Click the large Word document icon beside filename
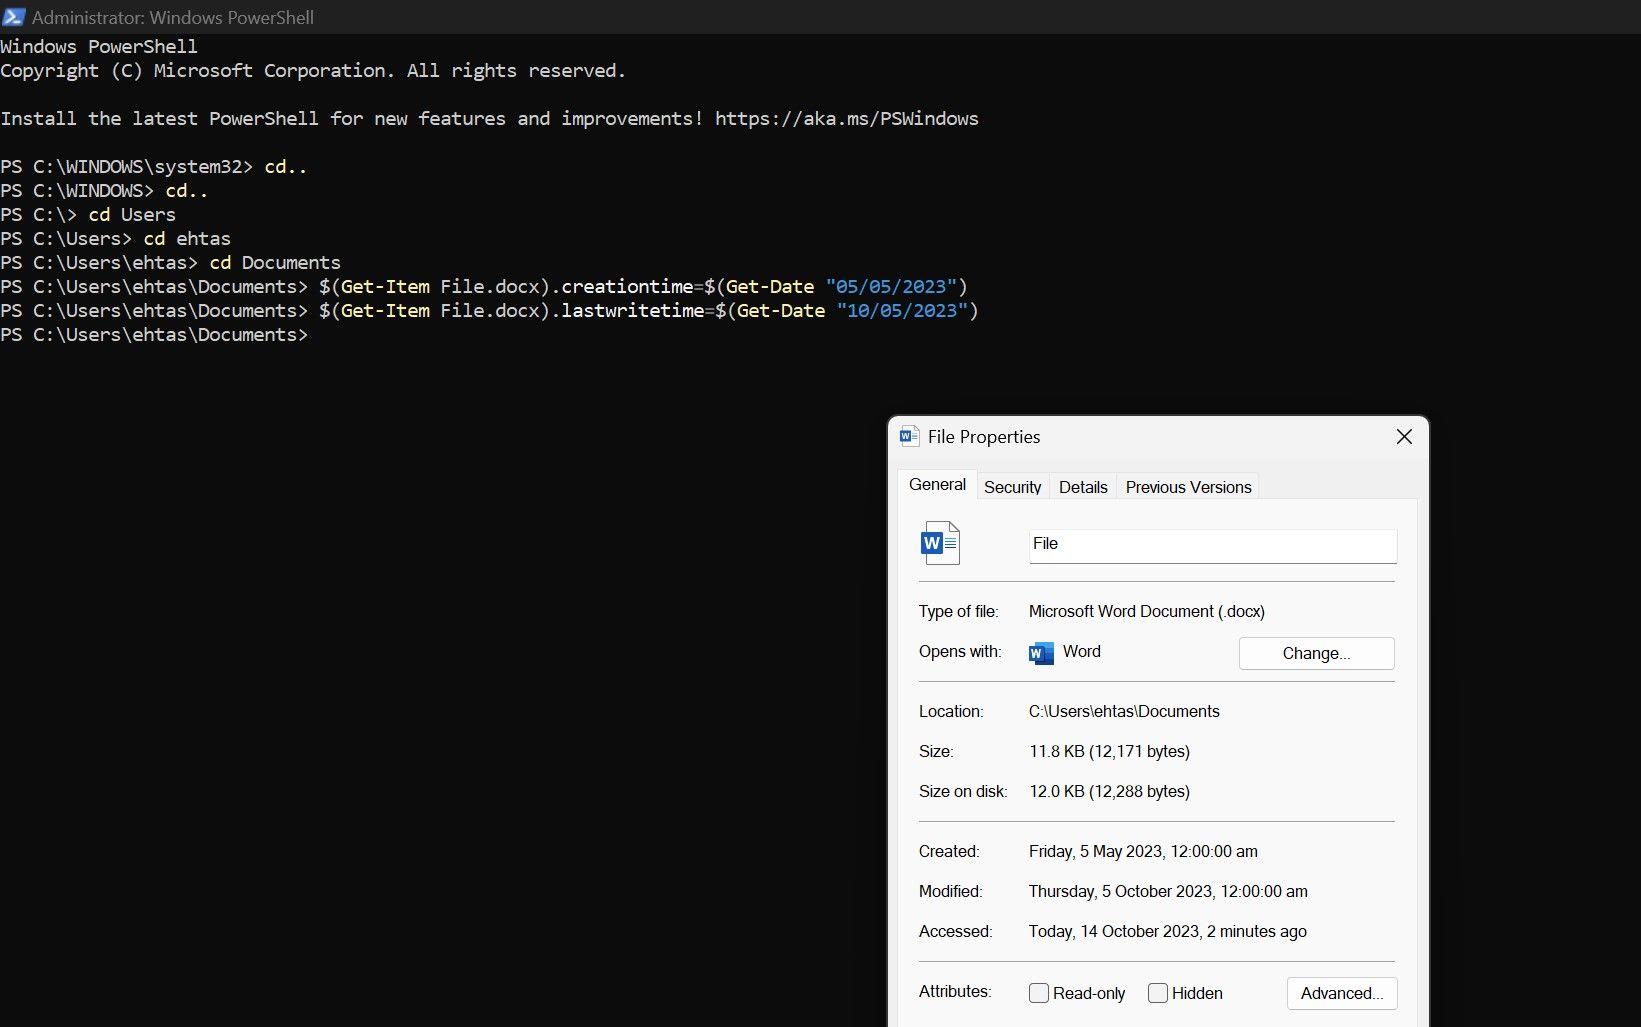1641x1027 pixels. pyautogui.click(x=939, y=543)
